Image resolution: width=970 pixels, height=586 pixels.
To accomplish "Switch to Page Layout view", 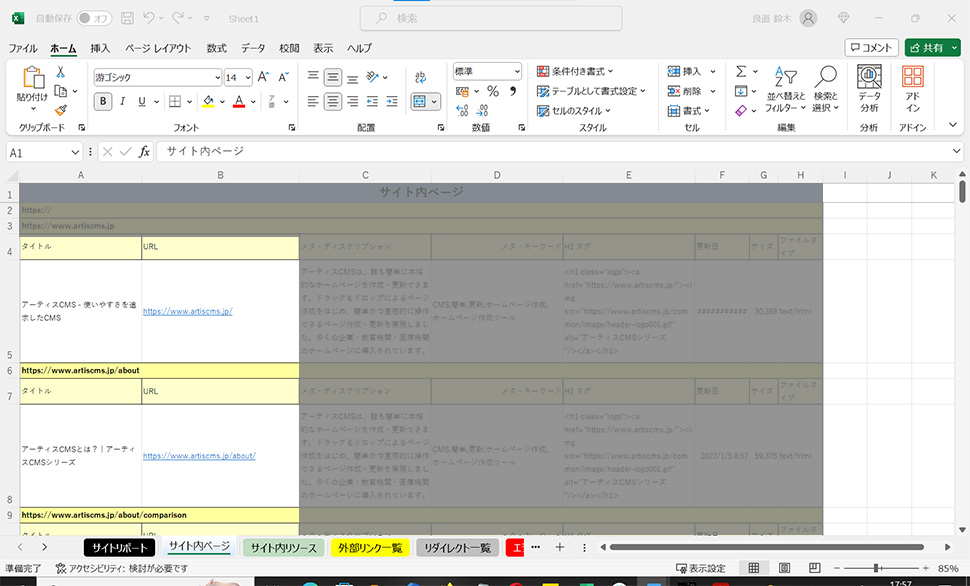I will (784, 568).
